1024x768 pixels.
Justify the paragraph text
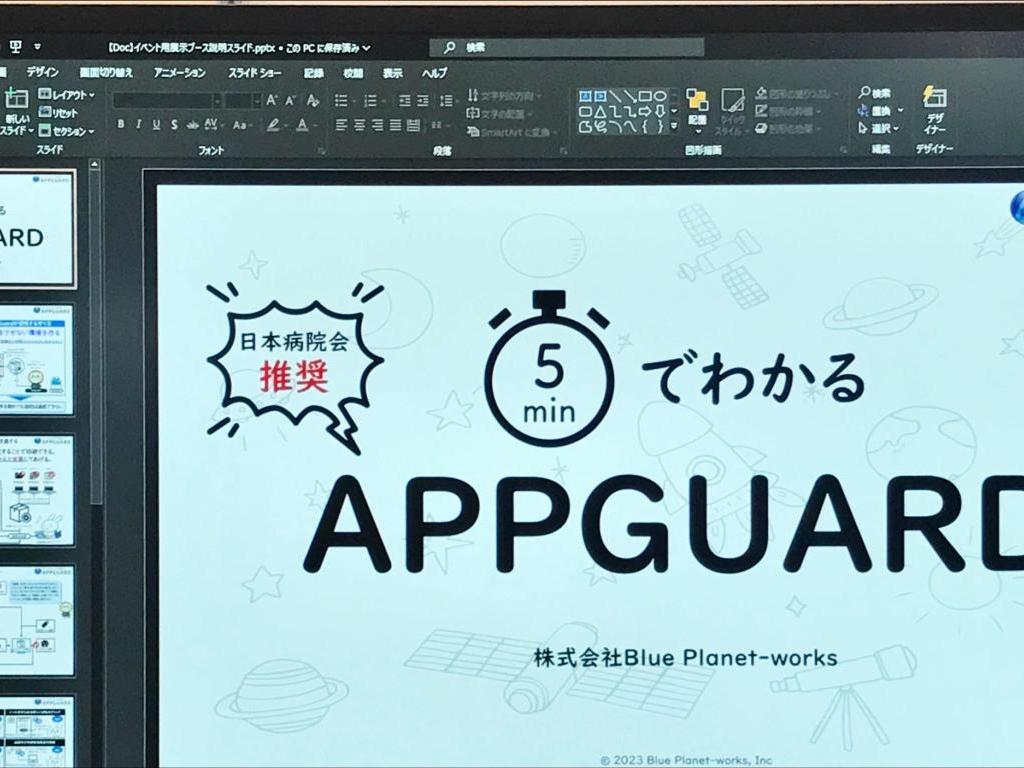(x=395, y=125)
